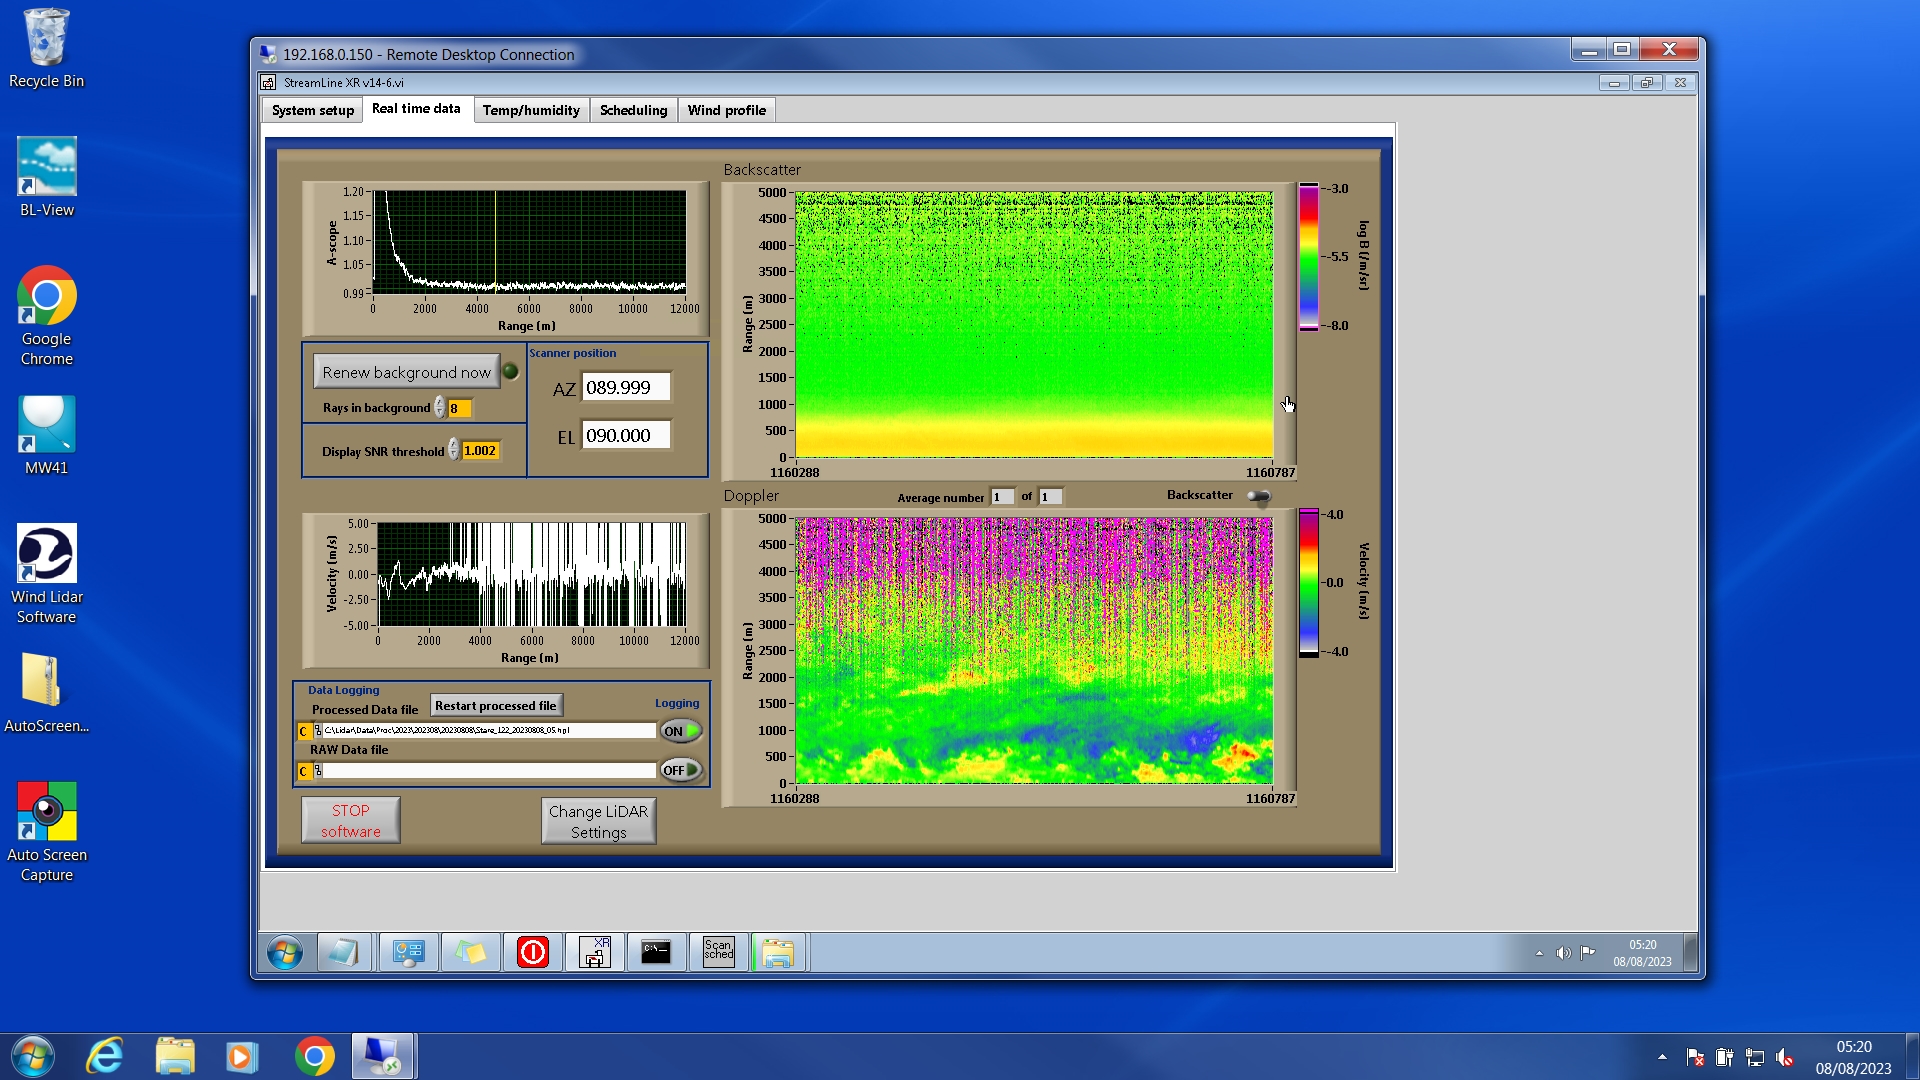
Task: Toggle processed data Logging ON switch
Action: [681, 731]
